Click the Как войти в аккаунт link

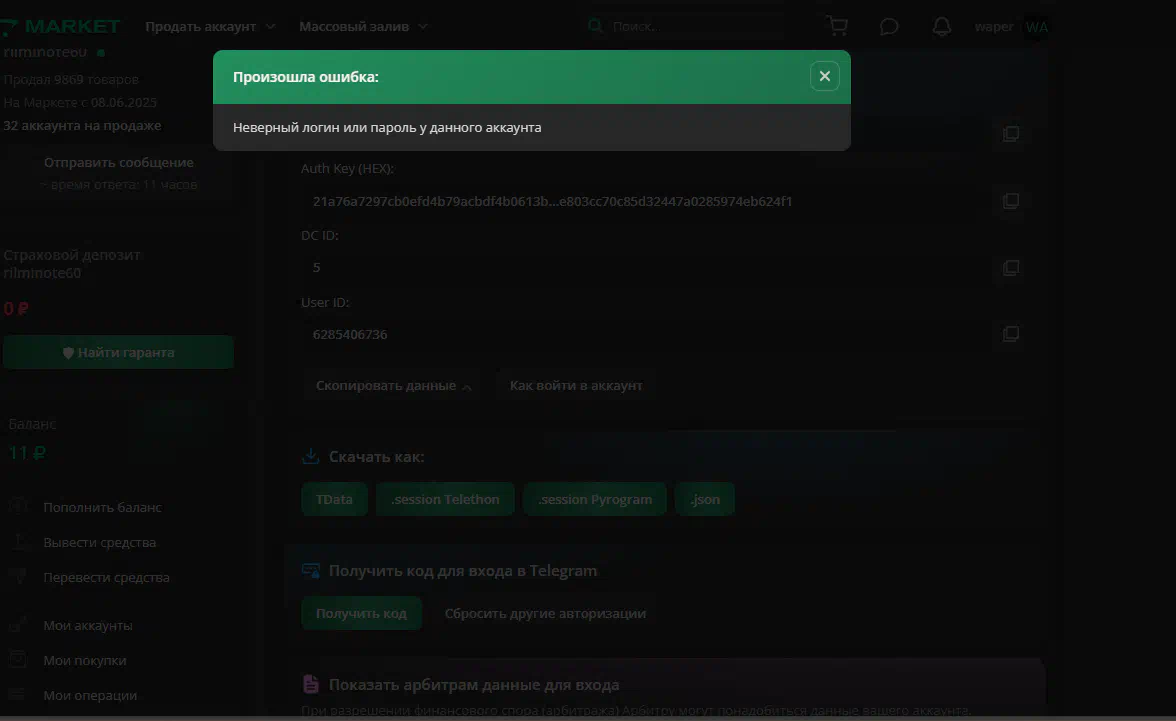click(576, 386)
